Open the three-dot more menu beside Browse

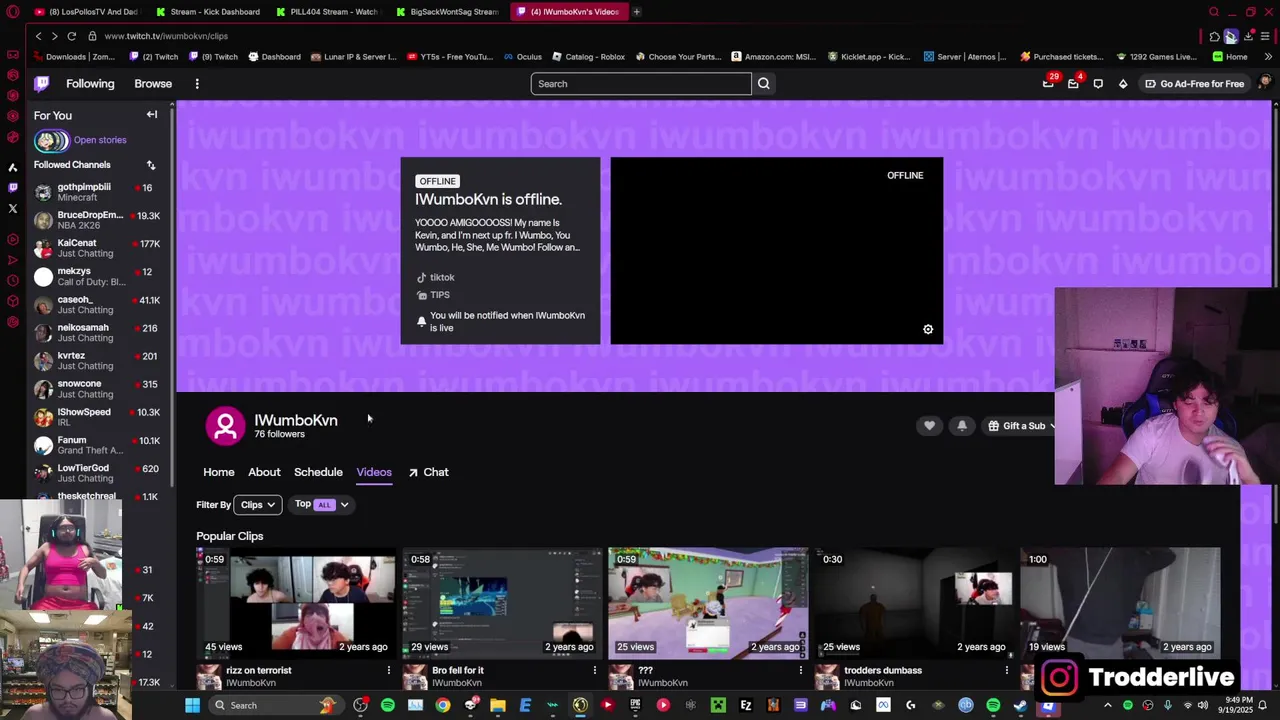coord(197,84)
